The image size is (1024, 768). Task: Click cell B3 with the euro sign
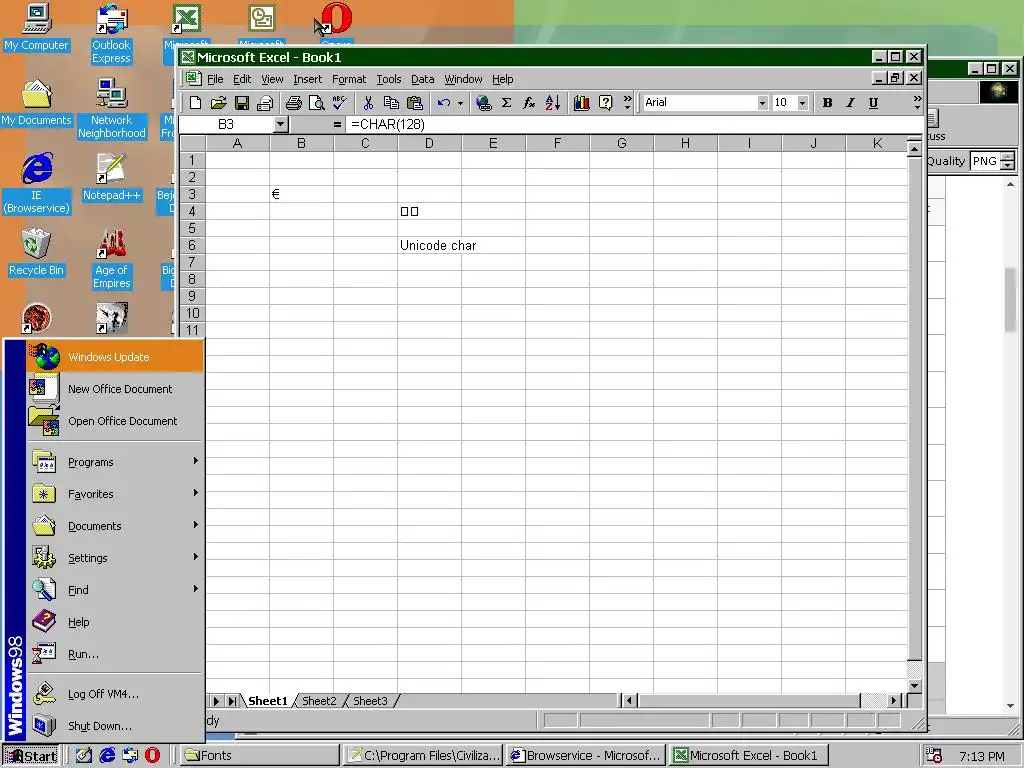click(x=301, y=194)
